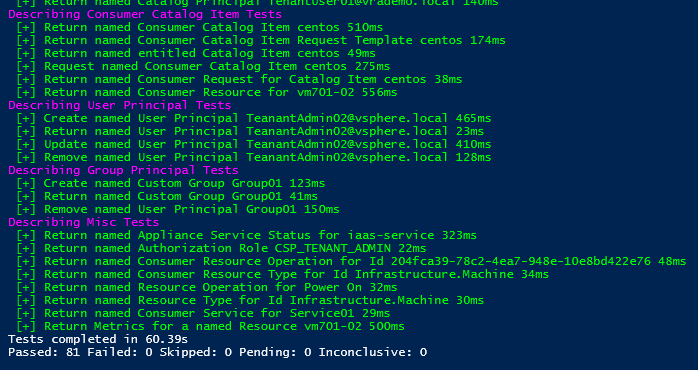
Task: Click 'Create named User Principal' result line
Action: tap(254, 118)
